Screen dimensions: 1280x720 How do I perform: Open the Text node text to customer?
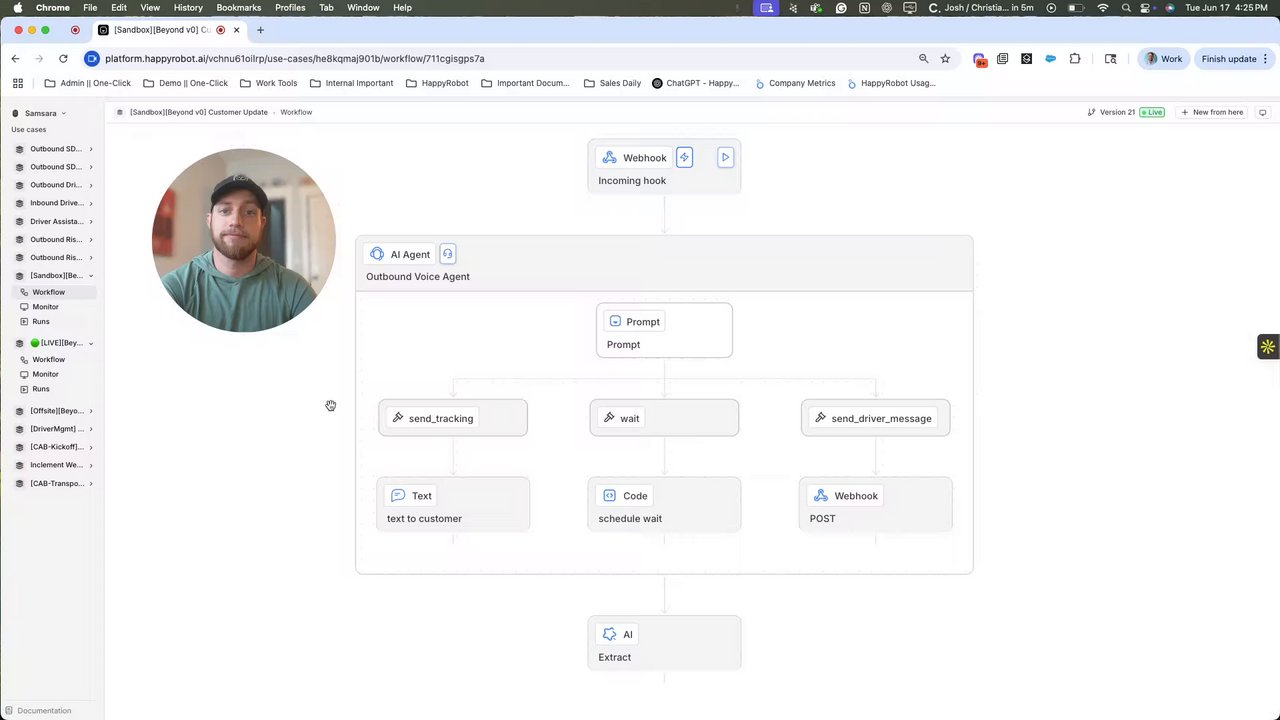pos(453,505)
